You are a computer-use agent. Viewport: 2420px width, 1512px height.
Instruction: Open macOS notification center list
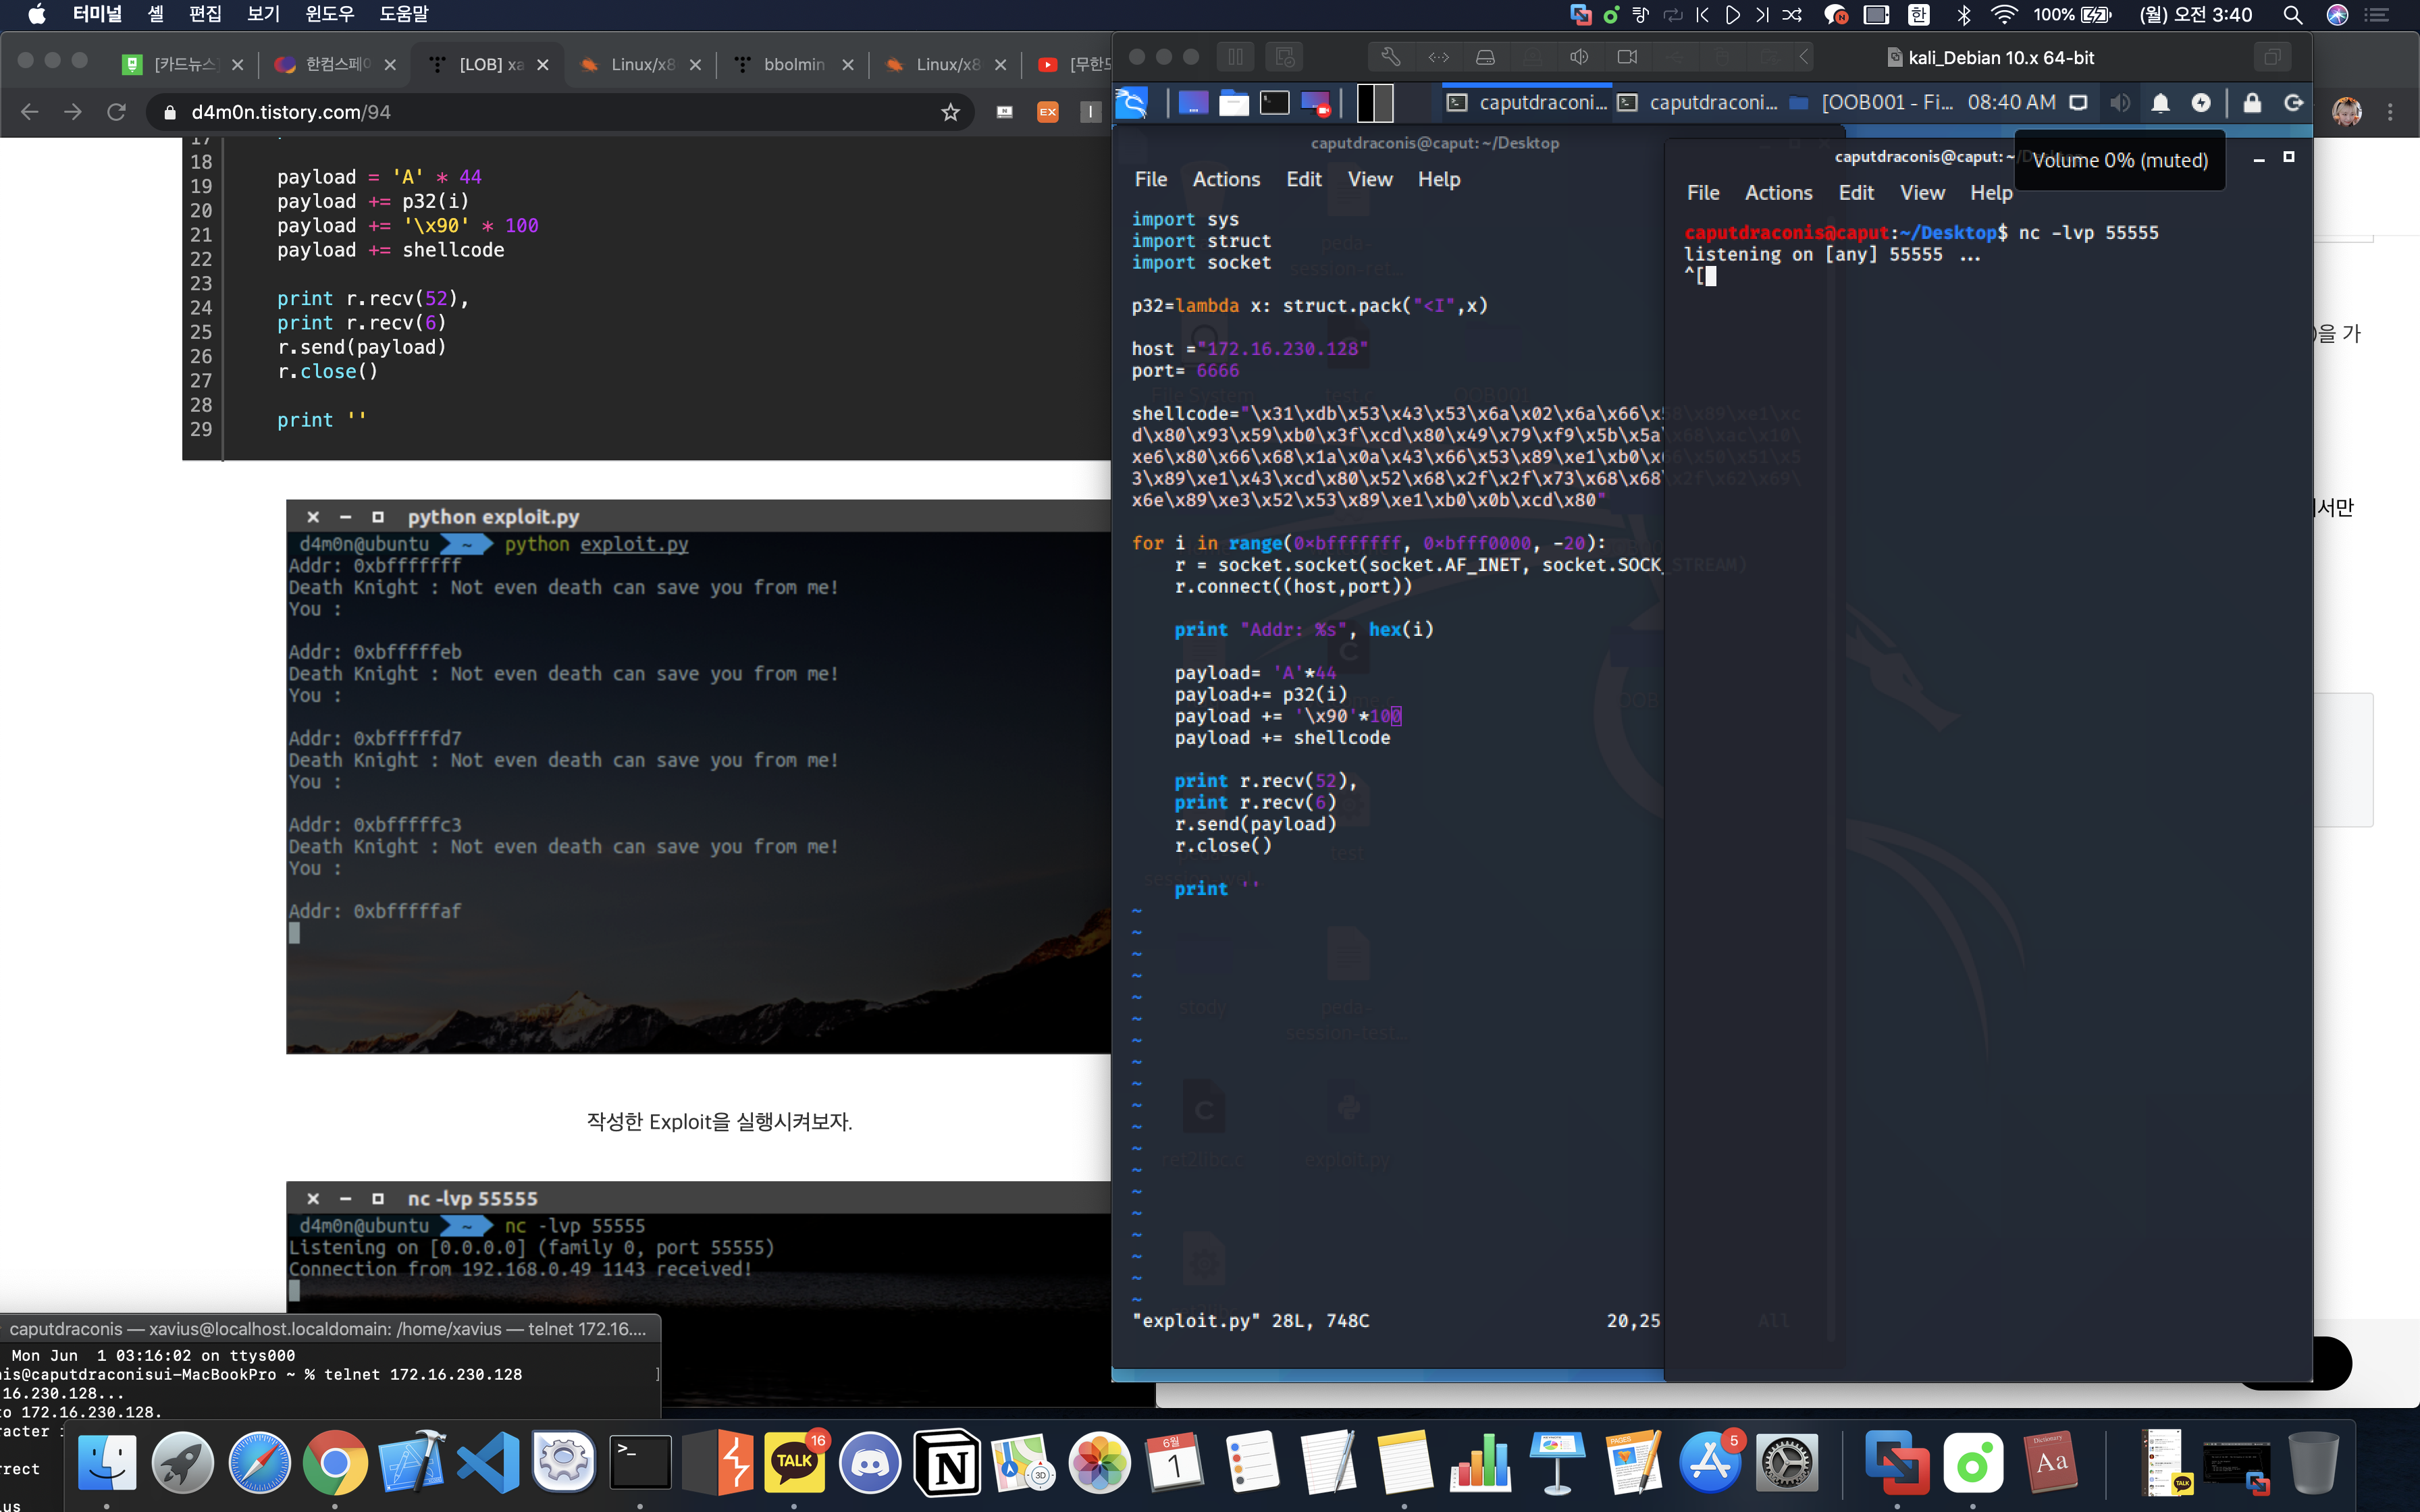click(2376, 15)
